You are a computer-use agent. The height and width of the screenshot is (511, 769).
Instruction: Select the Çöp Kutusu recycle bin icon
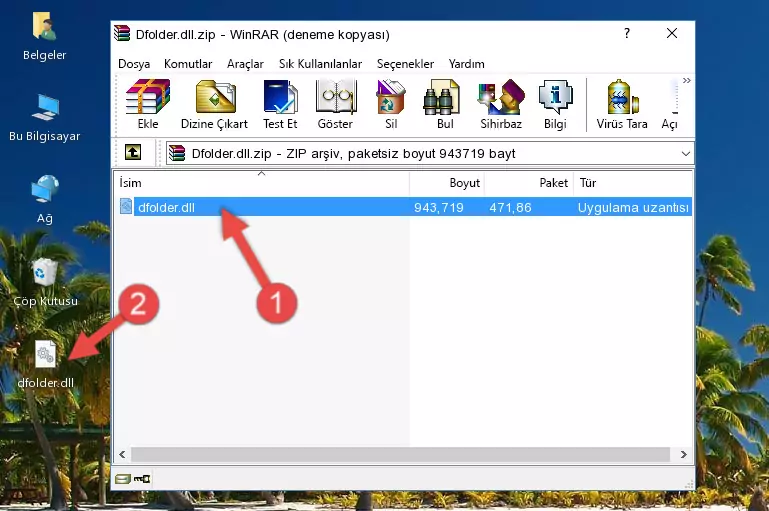click(45, 282)
